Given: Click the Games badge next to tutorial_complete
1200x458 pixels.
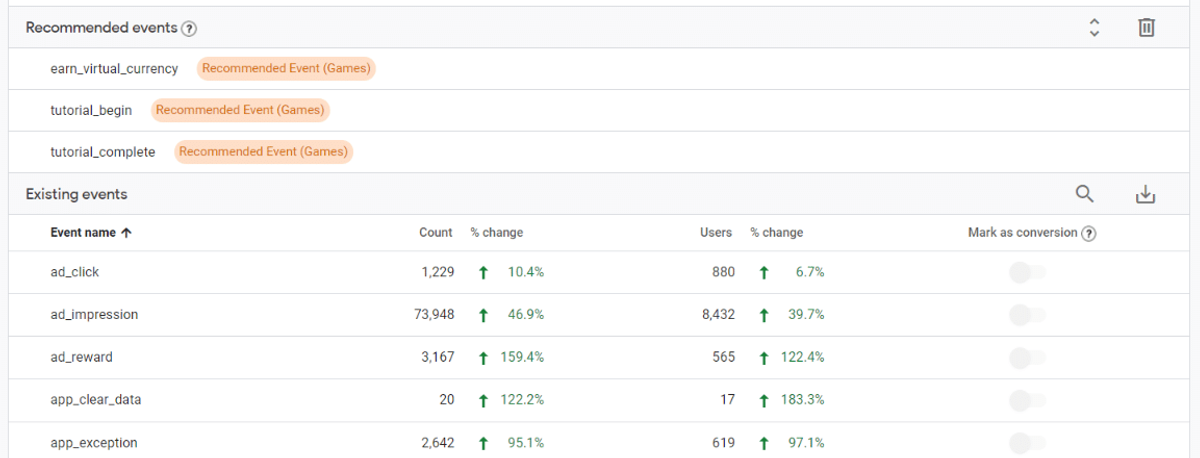Looking at the screenshot, I should pyautogui.click(x=263, y=152).
